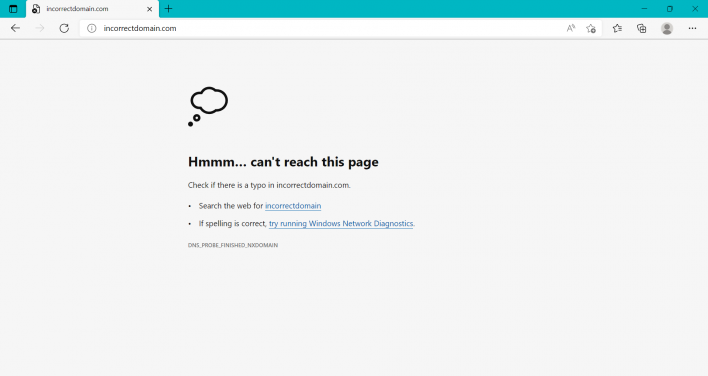This screenshot has width=708, height=376.
Task: Add this page to favorites
Action: click(x=591, y=28)
